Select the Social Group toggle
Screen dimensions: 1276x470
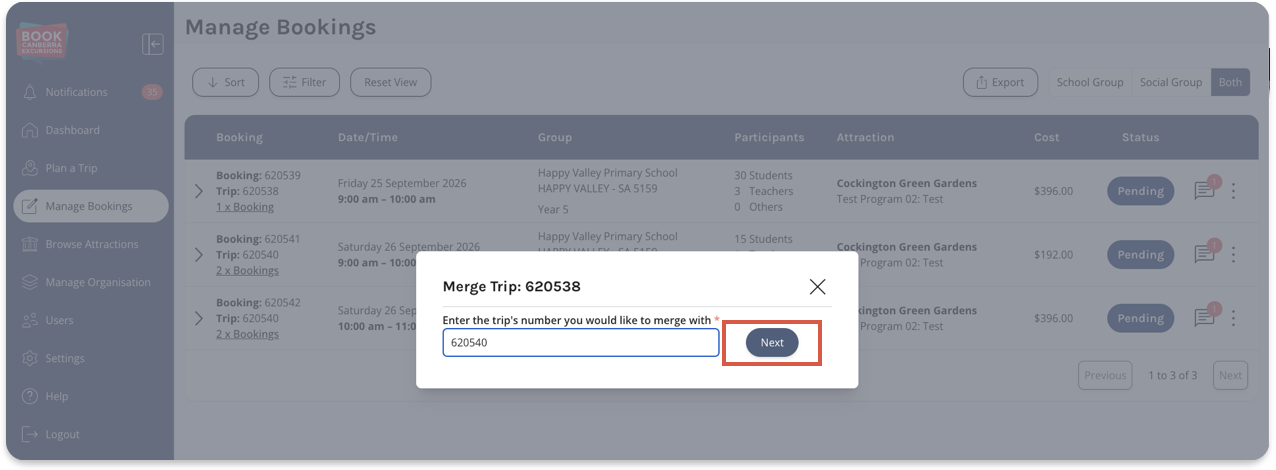click(x=1171, y=82)
